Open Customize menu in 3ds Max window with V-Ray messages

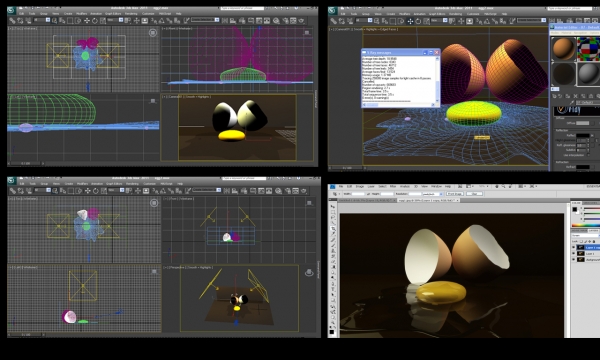(x=473, y=14)
